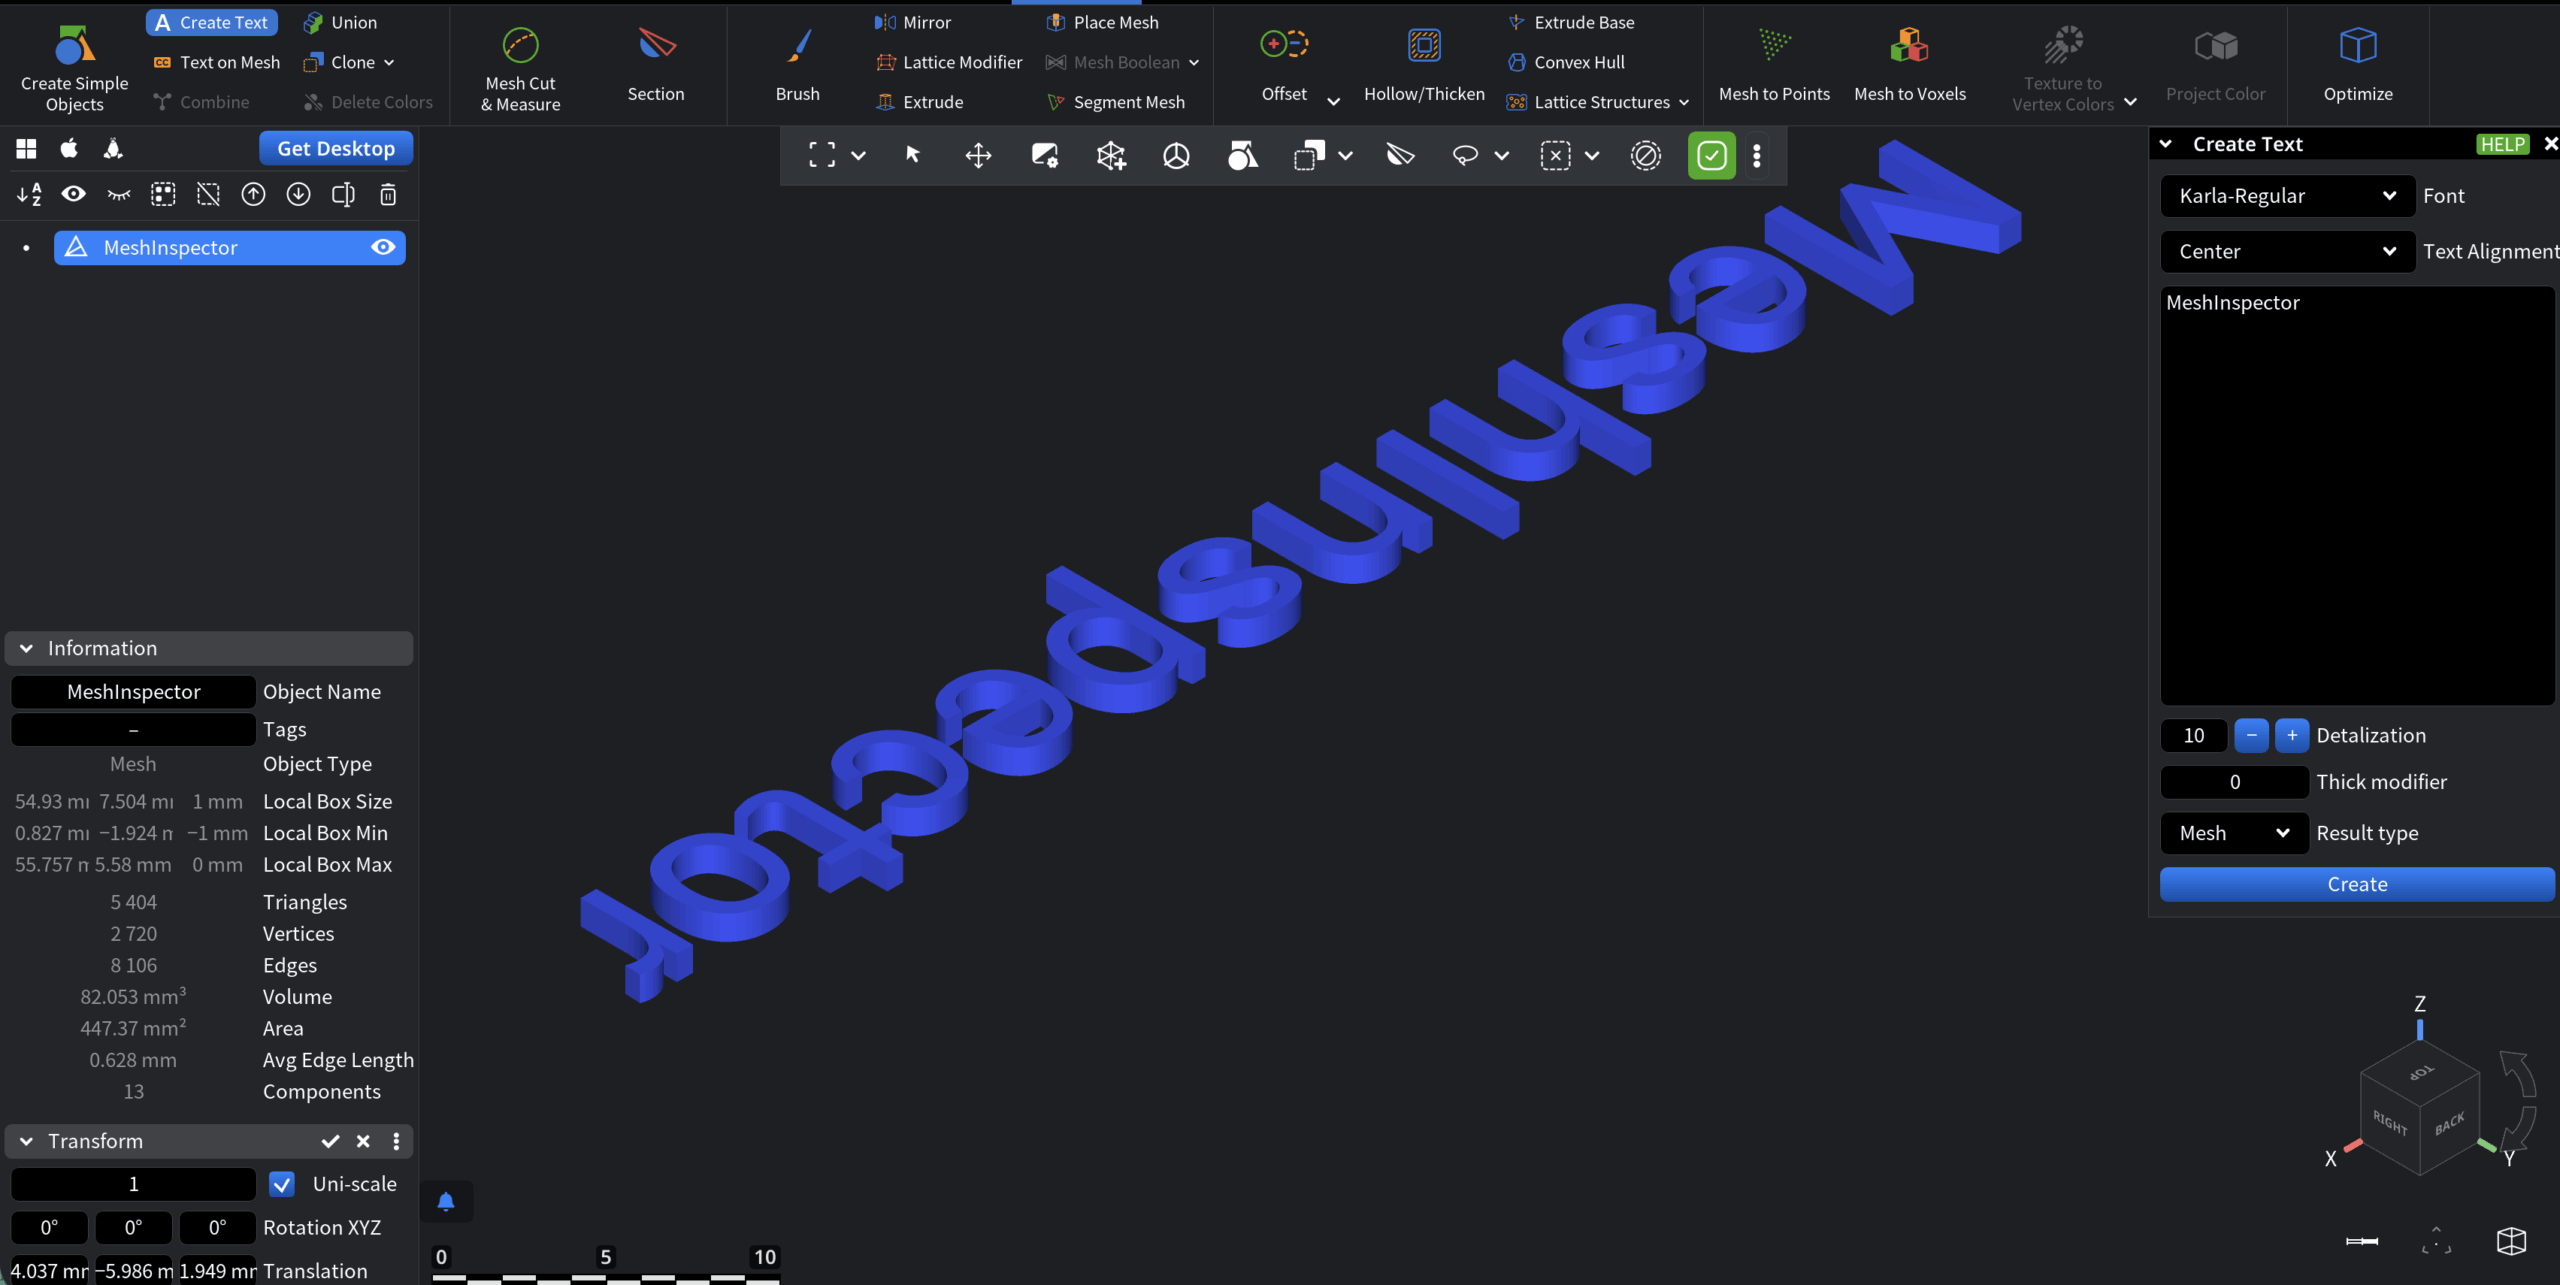Image resolution: width=2560 pixels, height=1285 pixels.
Task: Switch to the Text on Mesh tool
Action: [215, 61]
